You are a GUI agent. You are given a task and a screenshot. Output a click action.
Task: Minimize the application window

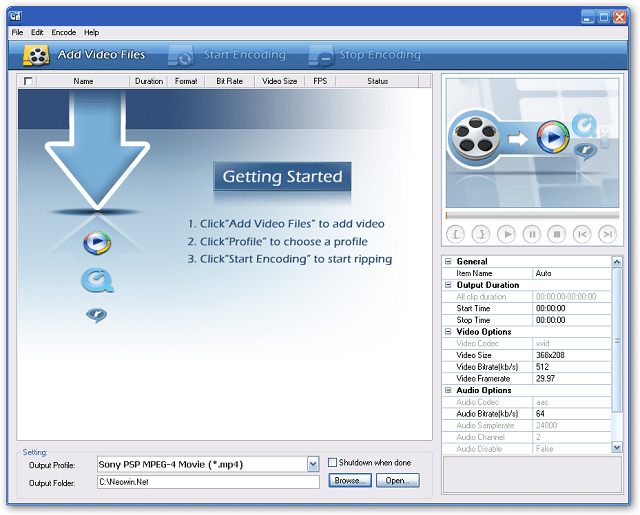[588, 17]
